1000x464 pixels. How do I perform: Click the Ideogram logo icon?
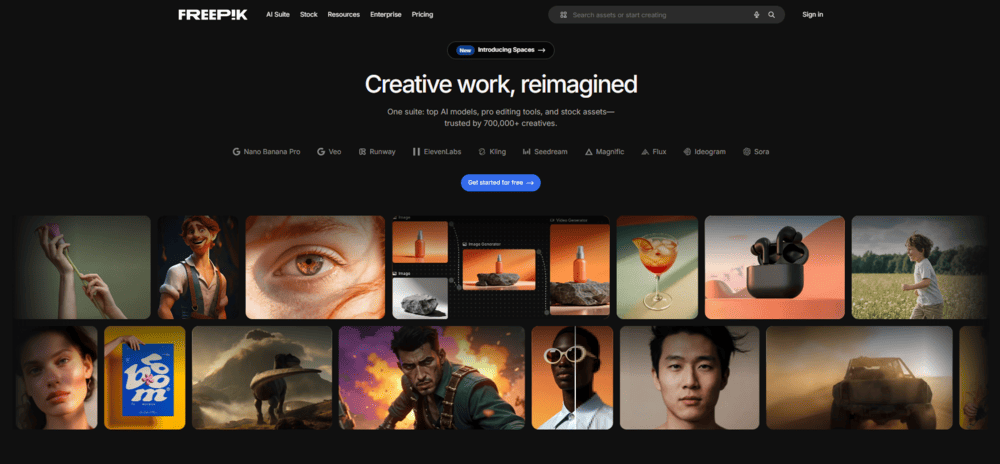[686, 152]
